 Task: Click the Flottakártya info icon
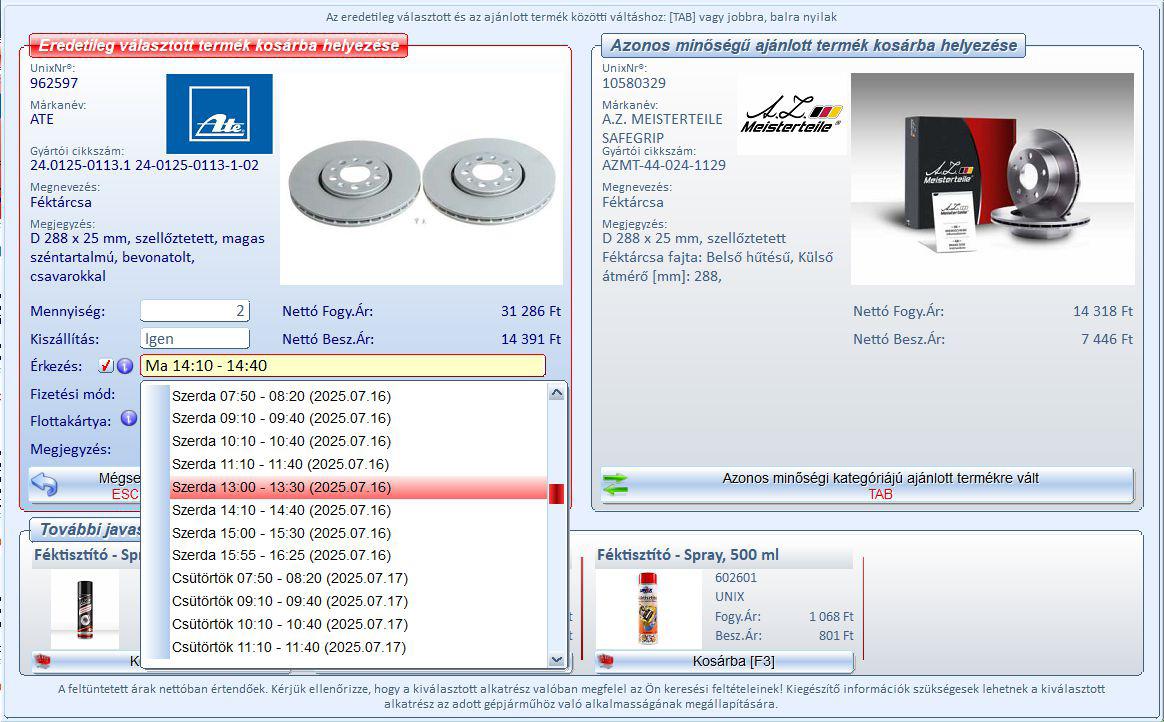pos(129,419)
